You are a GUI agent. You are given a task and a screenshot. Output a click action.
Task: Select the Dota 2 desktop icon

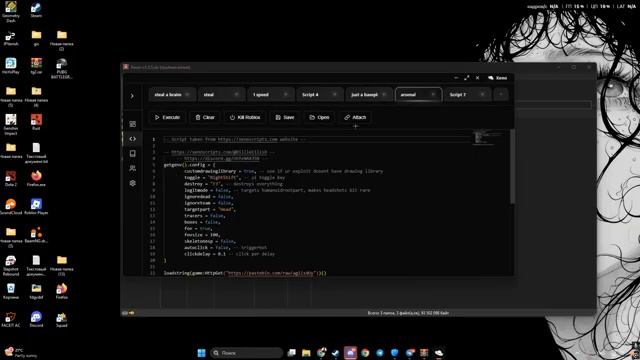11,178
